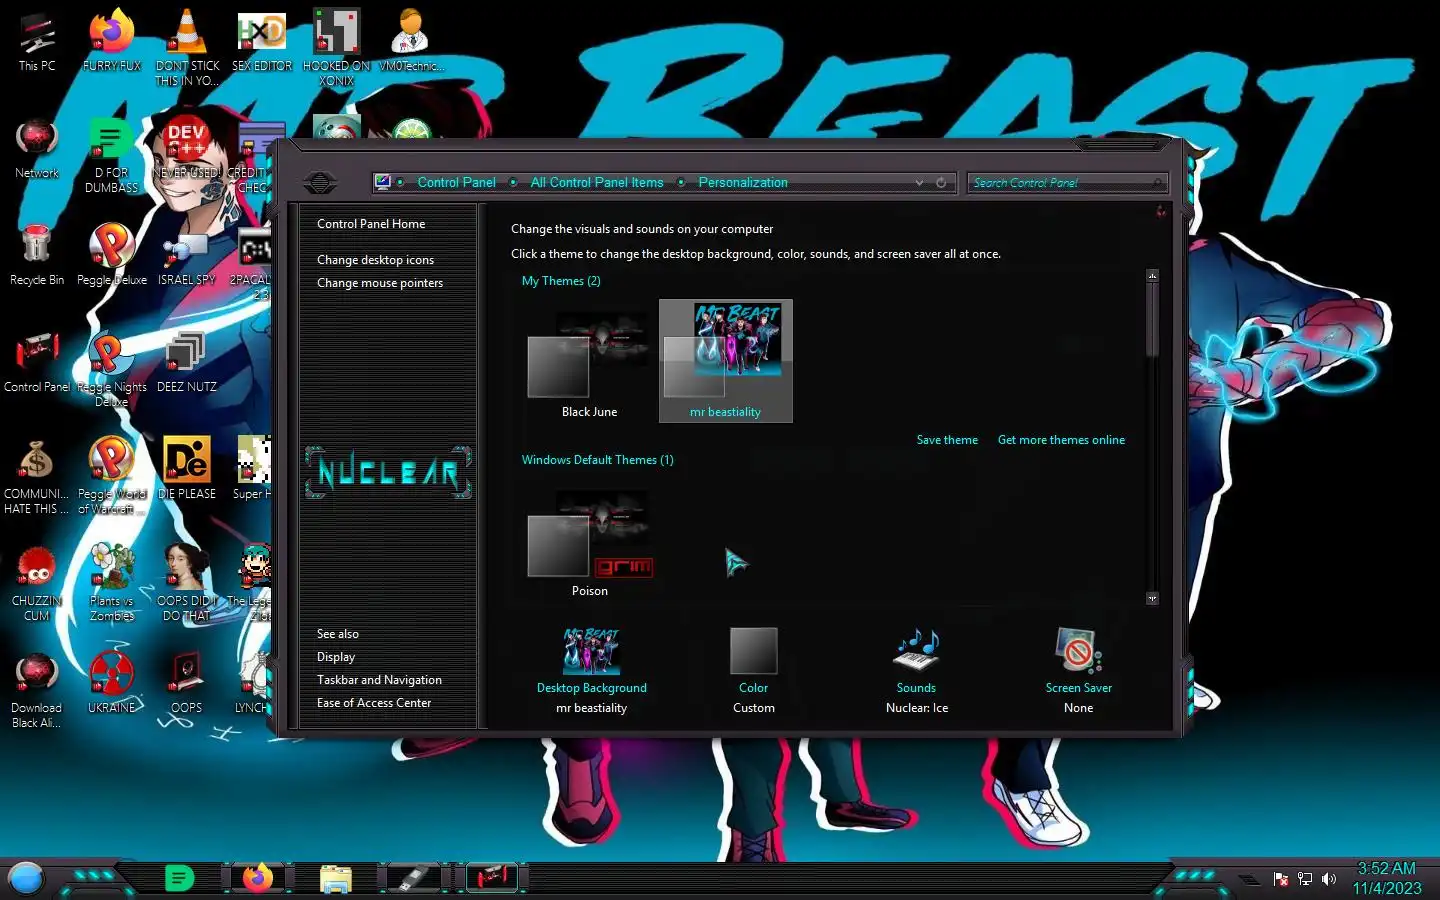Viewport: 1440px width, 900px height.
Task: Click the Windows Default Themes (1) heading
Action: [597, 460]
